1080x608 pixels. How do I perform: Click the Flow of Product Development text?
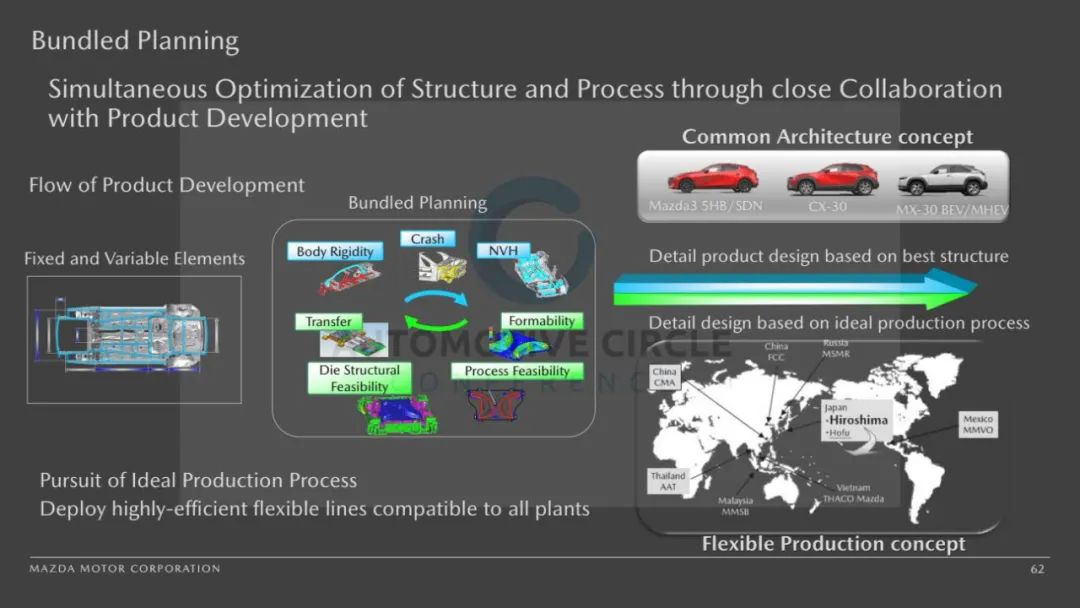point(167,185)
